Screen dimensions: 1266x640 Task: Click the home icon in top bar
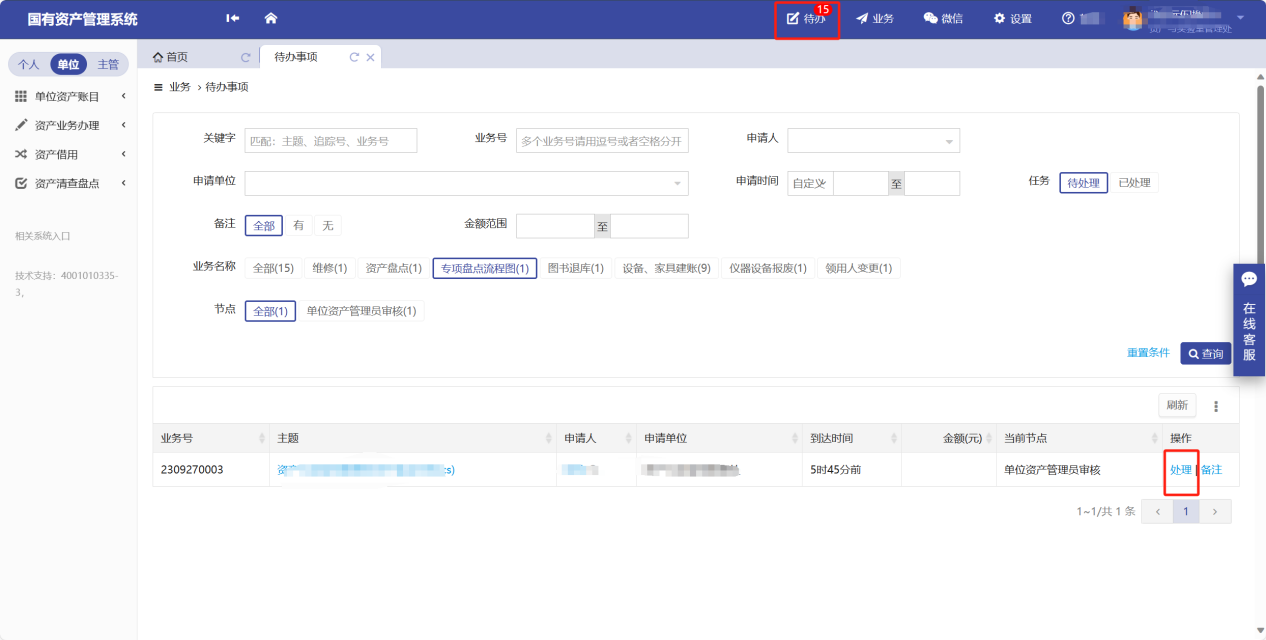tap(271, 19)
